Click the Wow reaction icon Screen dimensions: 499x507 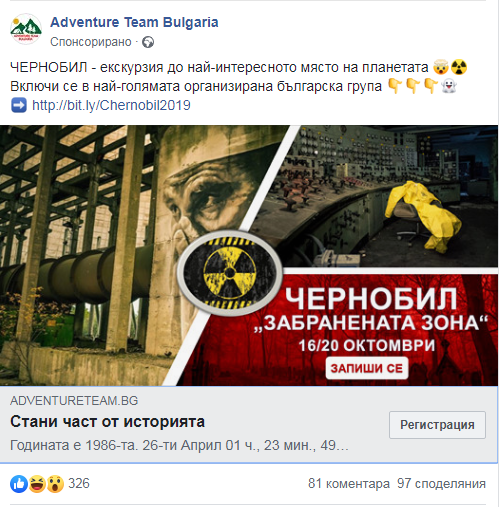(55, 484)
